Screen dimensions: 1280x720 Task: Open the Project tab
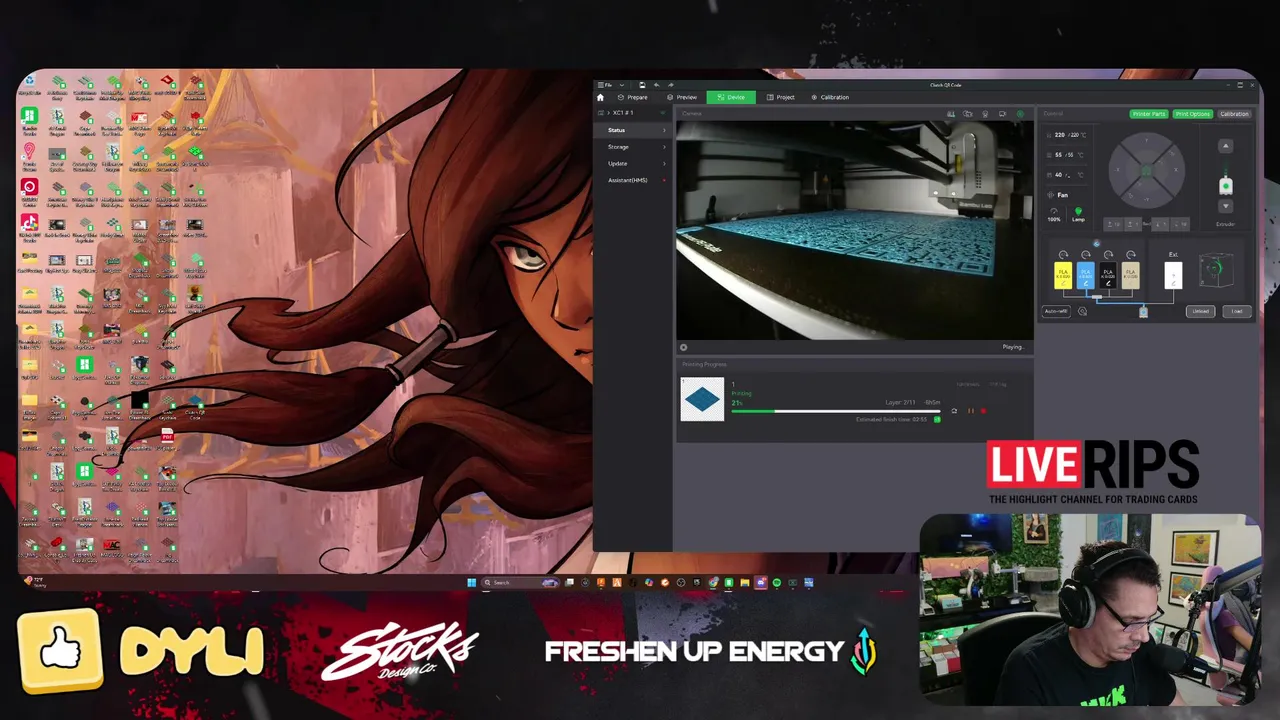pos(780,97)
